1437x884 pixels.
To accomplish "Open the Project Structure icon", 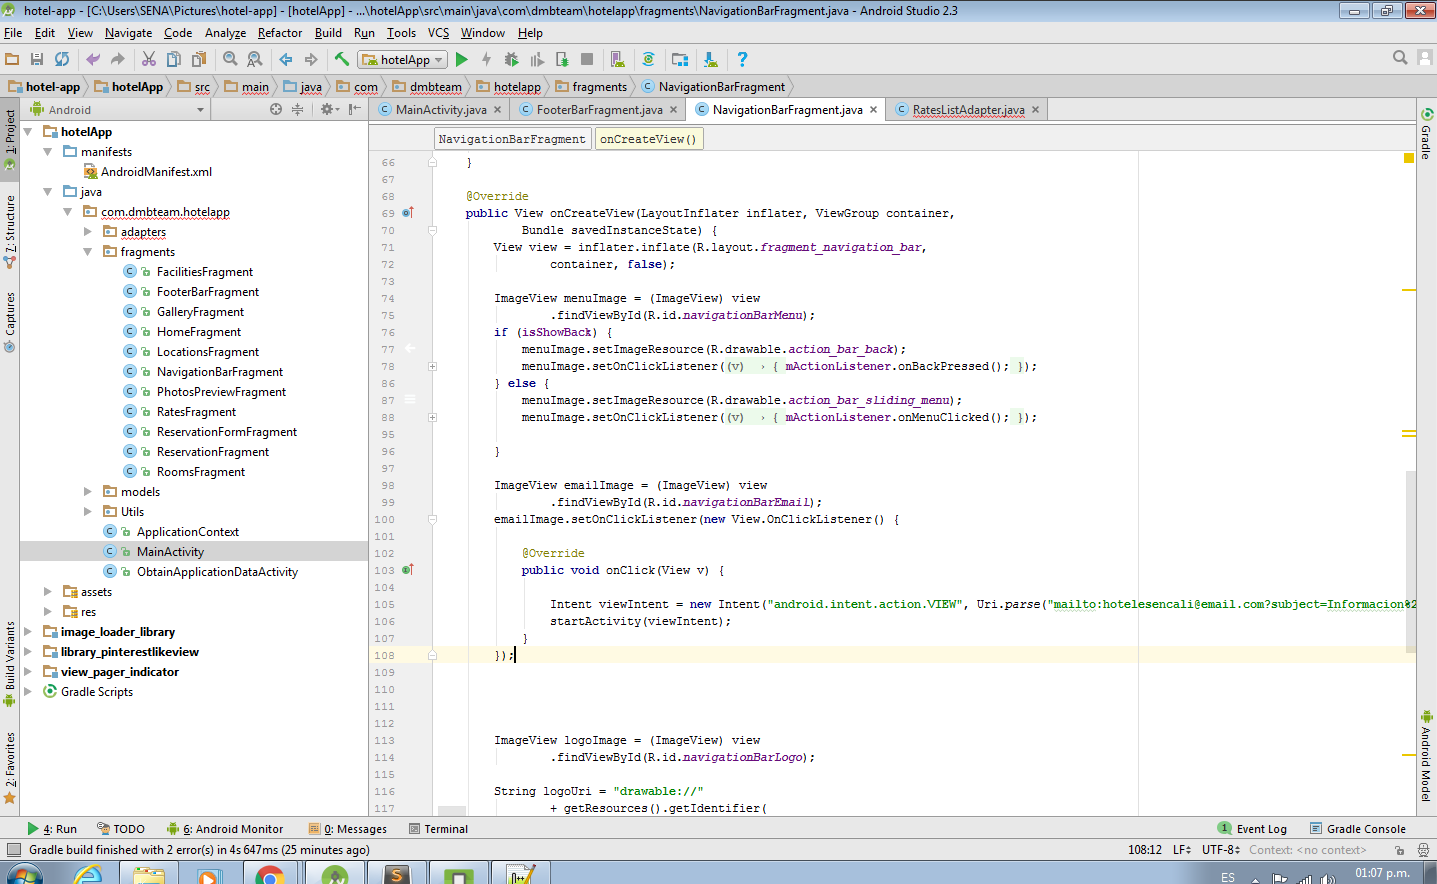I will coord(680,59).
